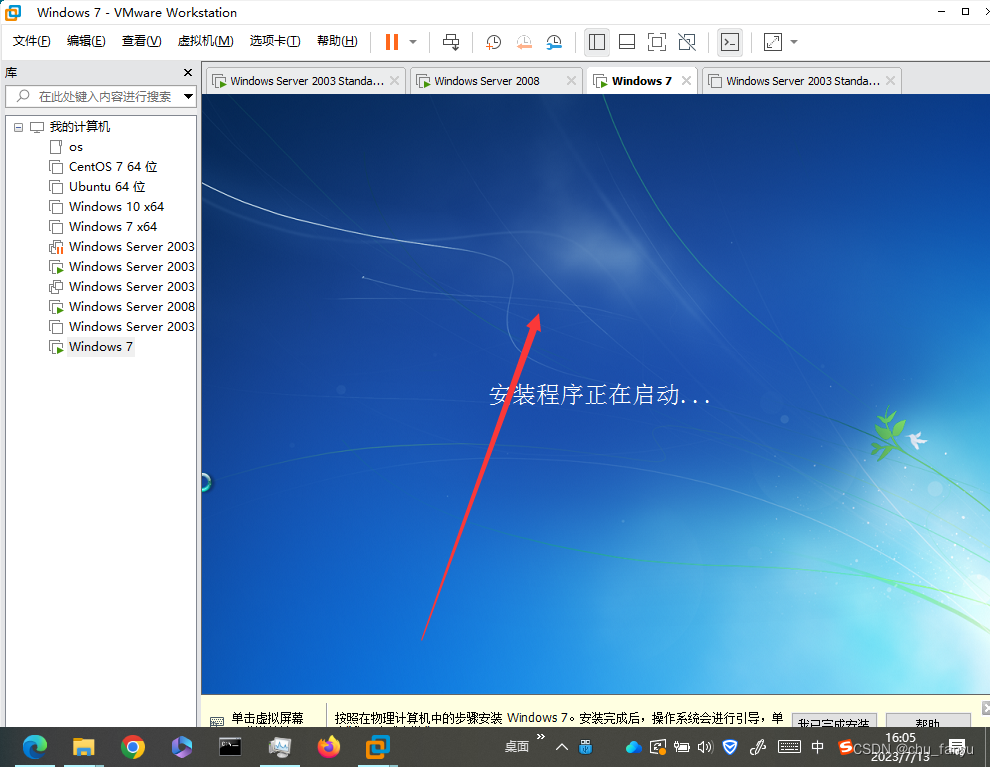Screen dimensions: 990x767
Task: Pause the virtual machine with the orange pause button
Action: pyautogui.click(x=392, y=42)
